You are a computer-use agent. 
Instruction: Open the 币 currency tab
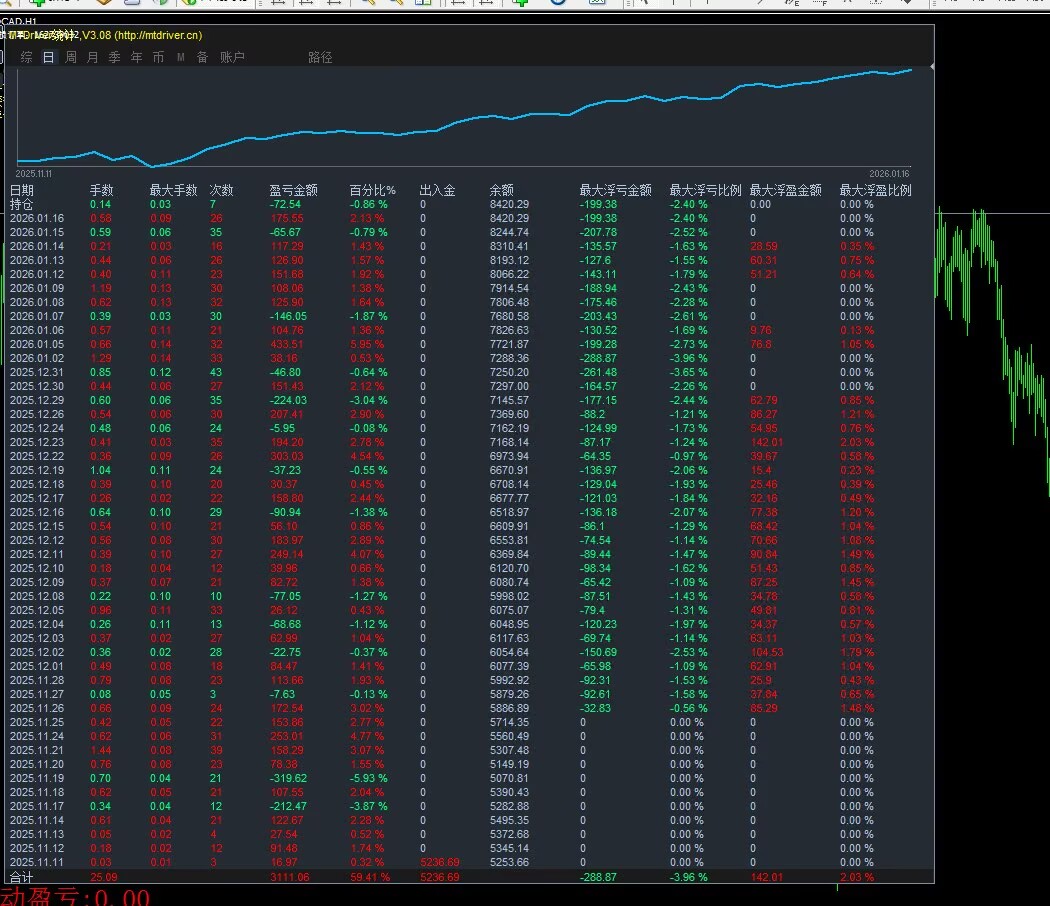159,57
